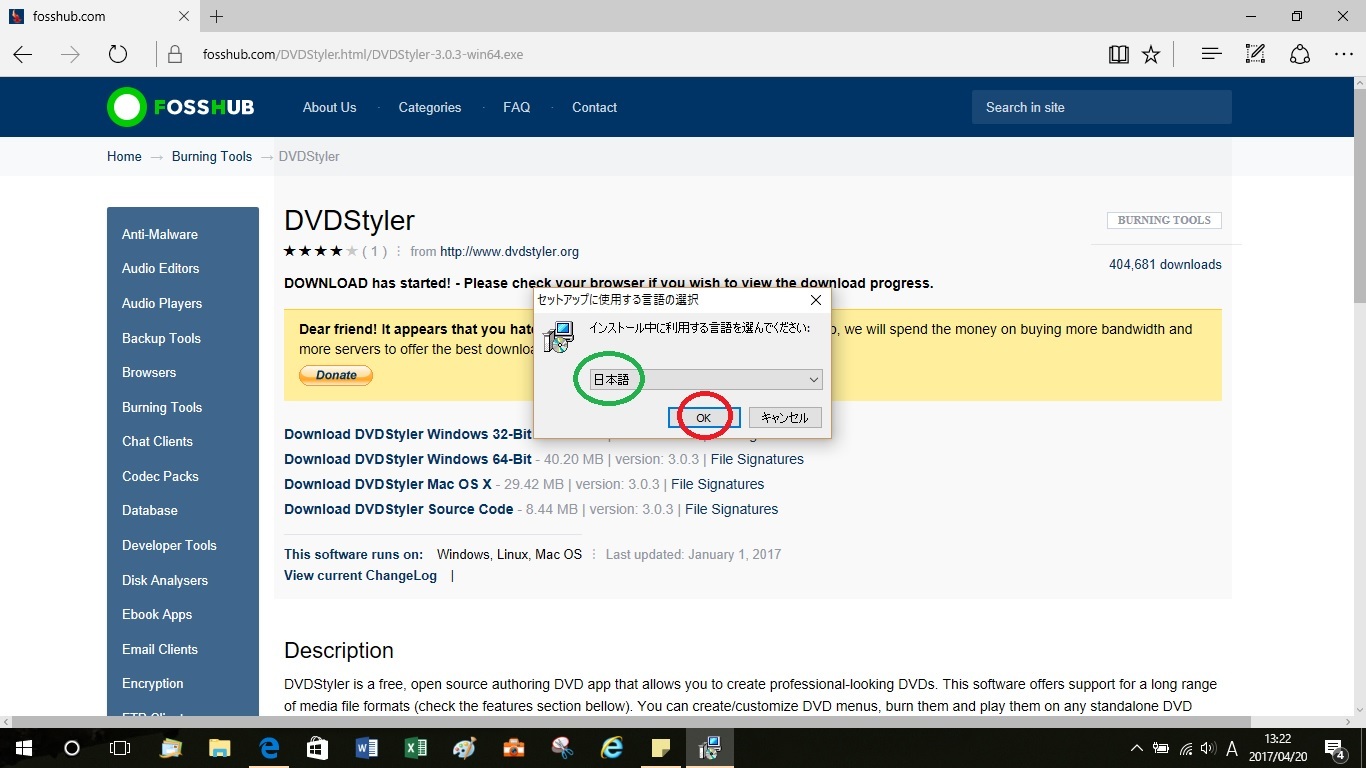Viewport: 1366px width, 768px height.
Task: Confirm language with OK button
Action: click(703, 417)
